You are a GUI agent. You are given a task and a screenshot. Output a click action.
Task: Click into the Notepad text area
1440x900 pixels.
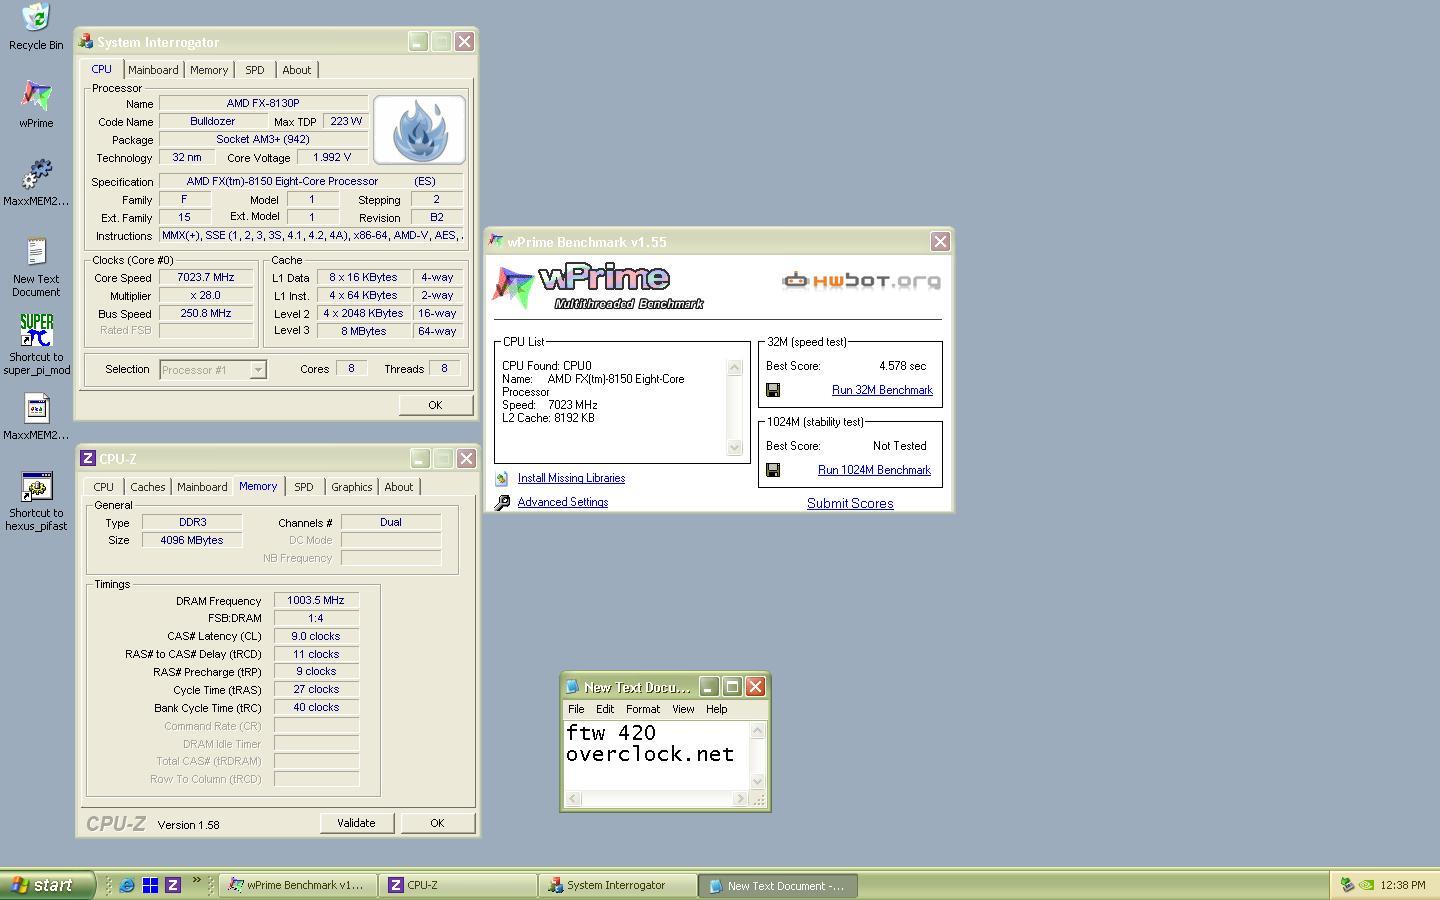(657, 756)
